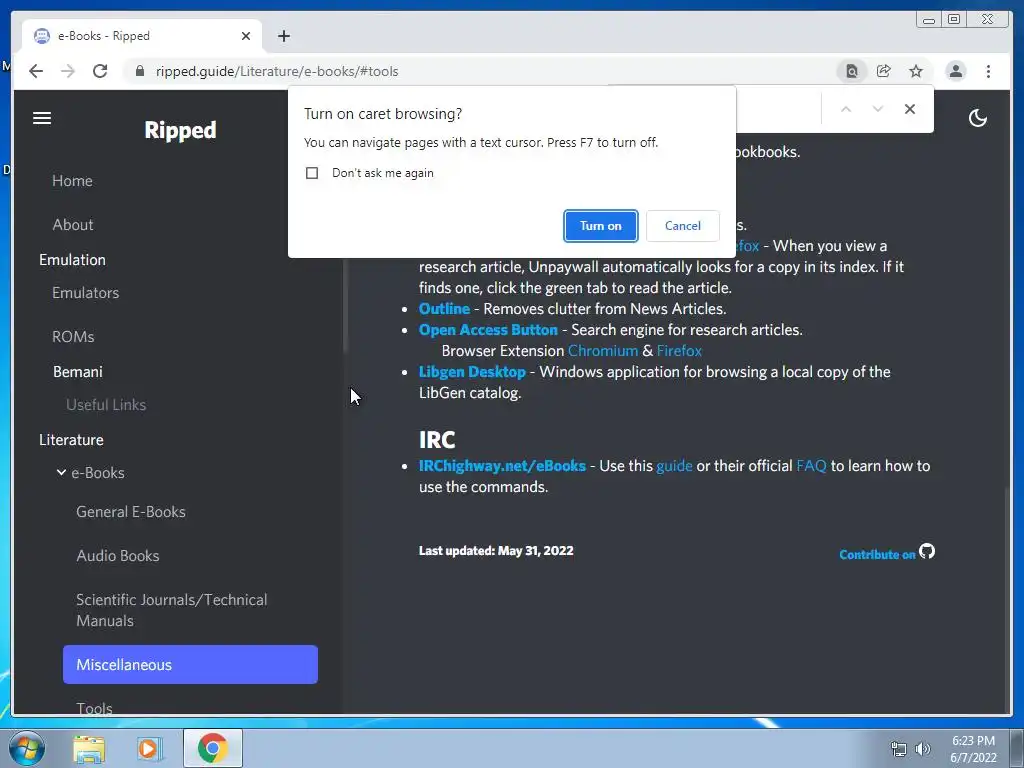Select the e-Books - Ripped tab
1024x768 pixels.
click(x=142, y=36)
